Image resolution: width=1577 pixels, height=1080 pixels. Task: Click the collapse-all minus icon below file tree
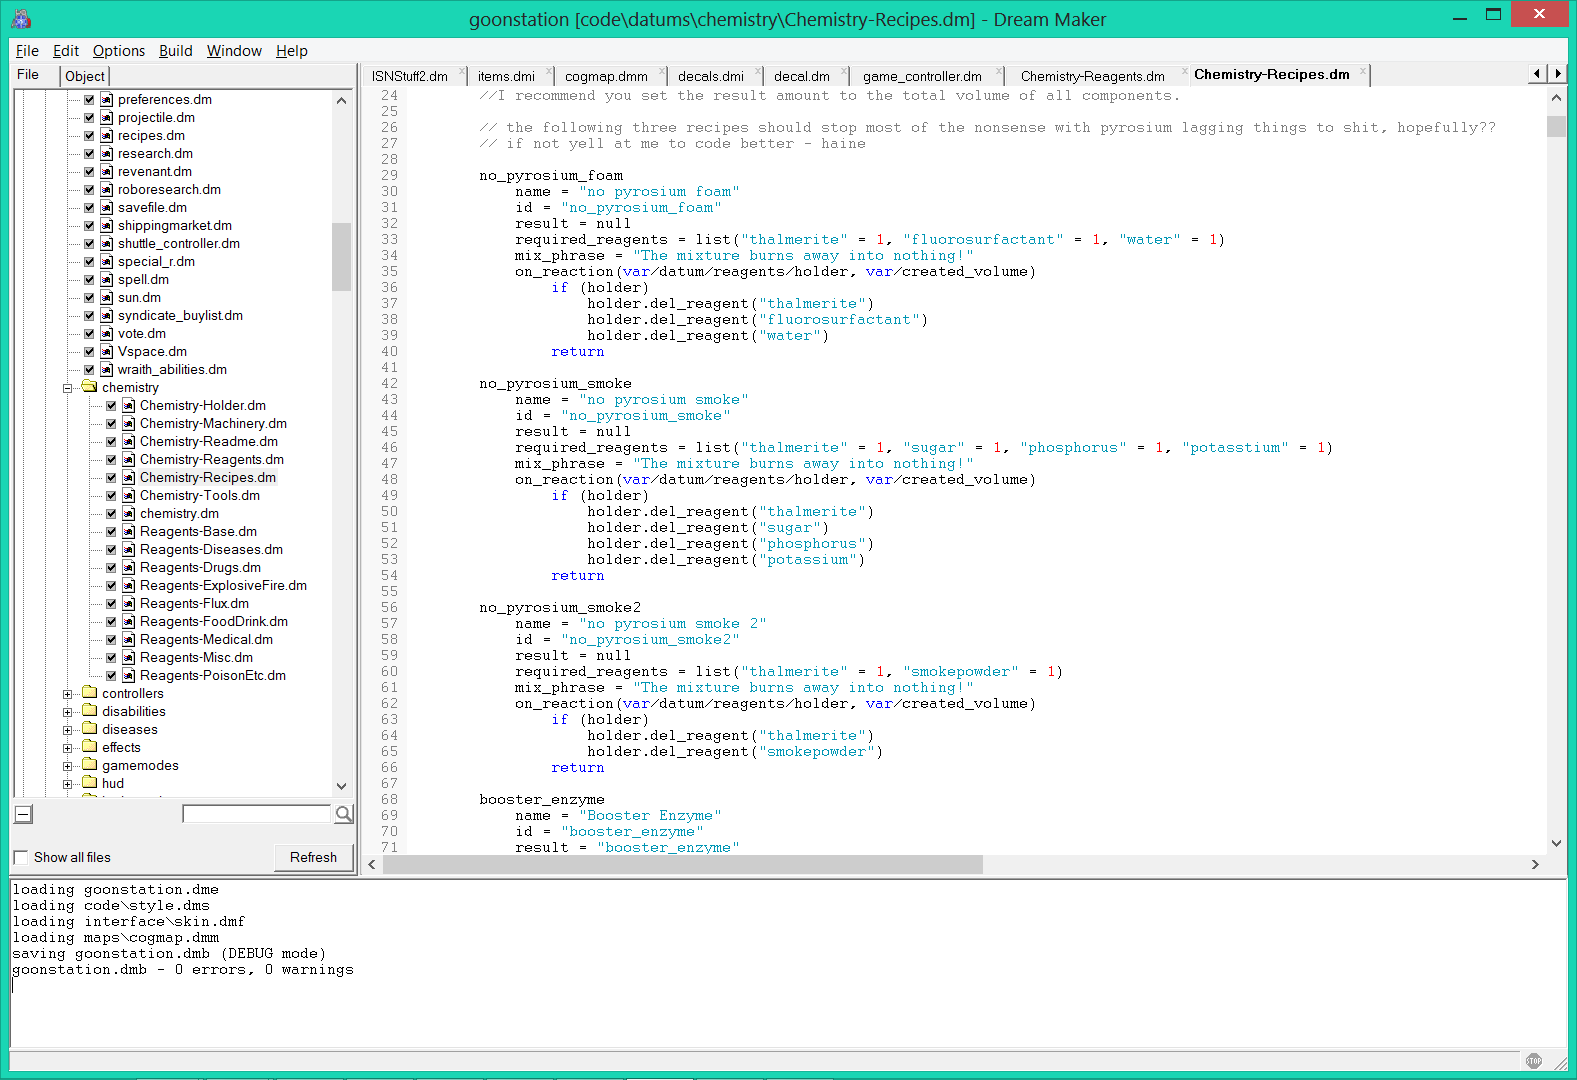tap(23, 814)
